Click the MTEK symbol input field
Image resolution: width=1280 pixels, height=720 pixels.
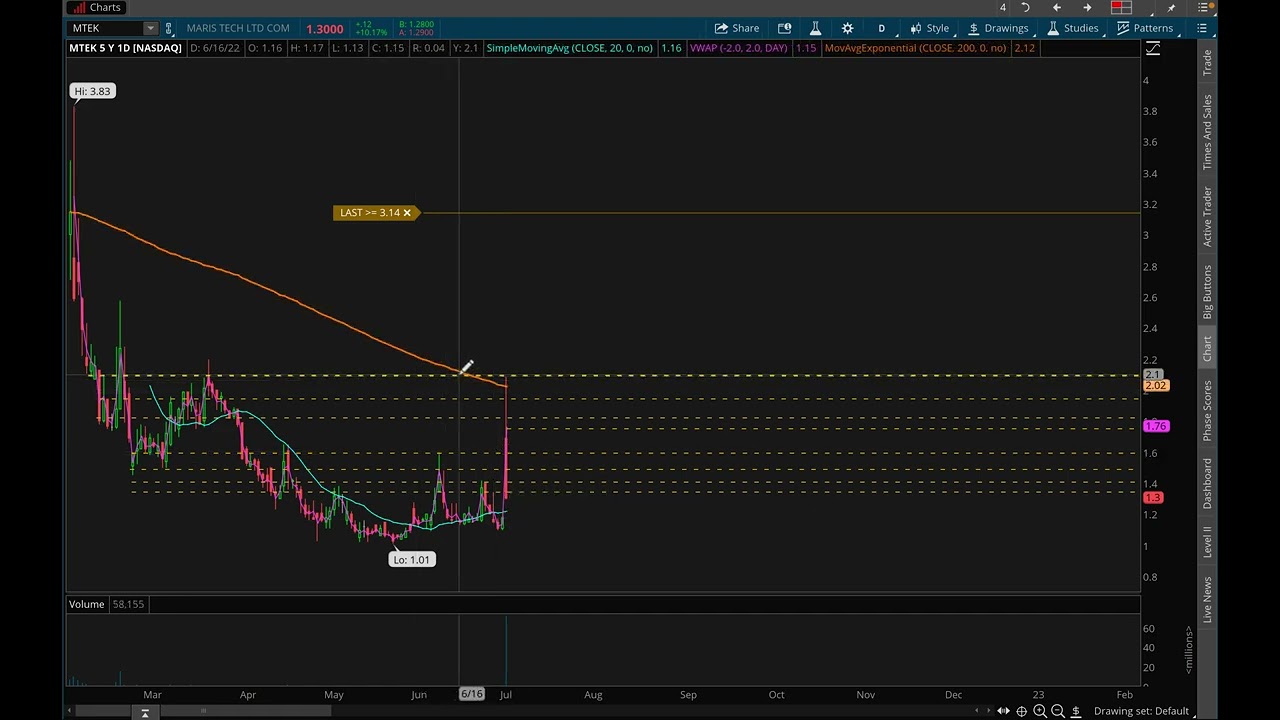tap(106, 28)
